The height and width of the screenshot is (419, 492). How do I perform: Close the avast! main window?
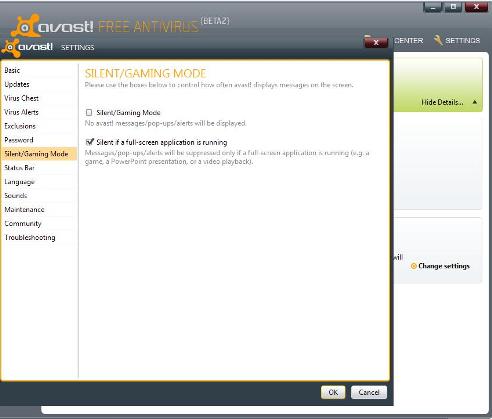pyautogui.click(x=476, y=7)
